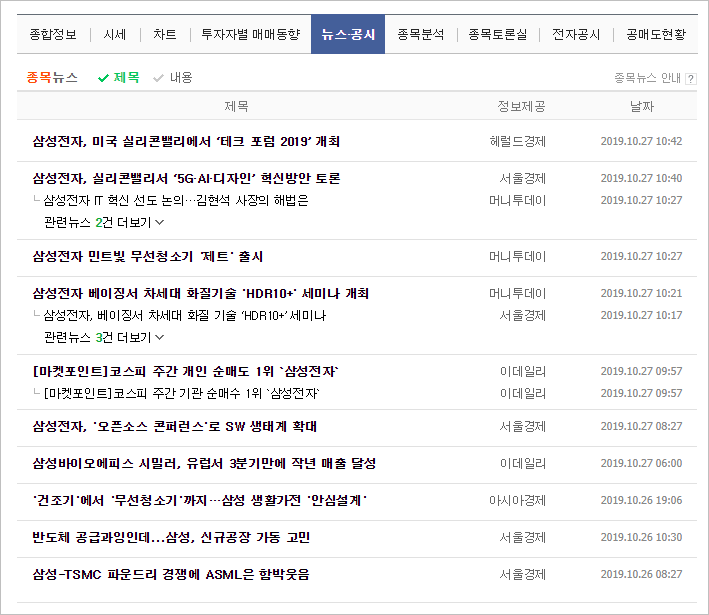Open article about 무선청소기 '제트' 출시
The height and width of the screenshot is (615, 709).
tap(147, 256)
